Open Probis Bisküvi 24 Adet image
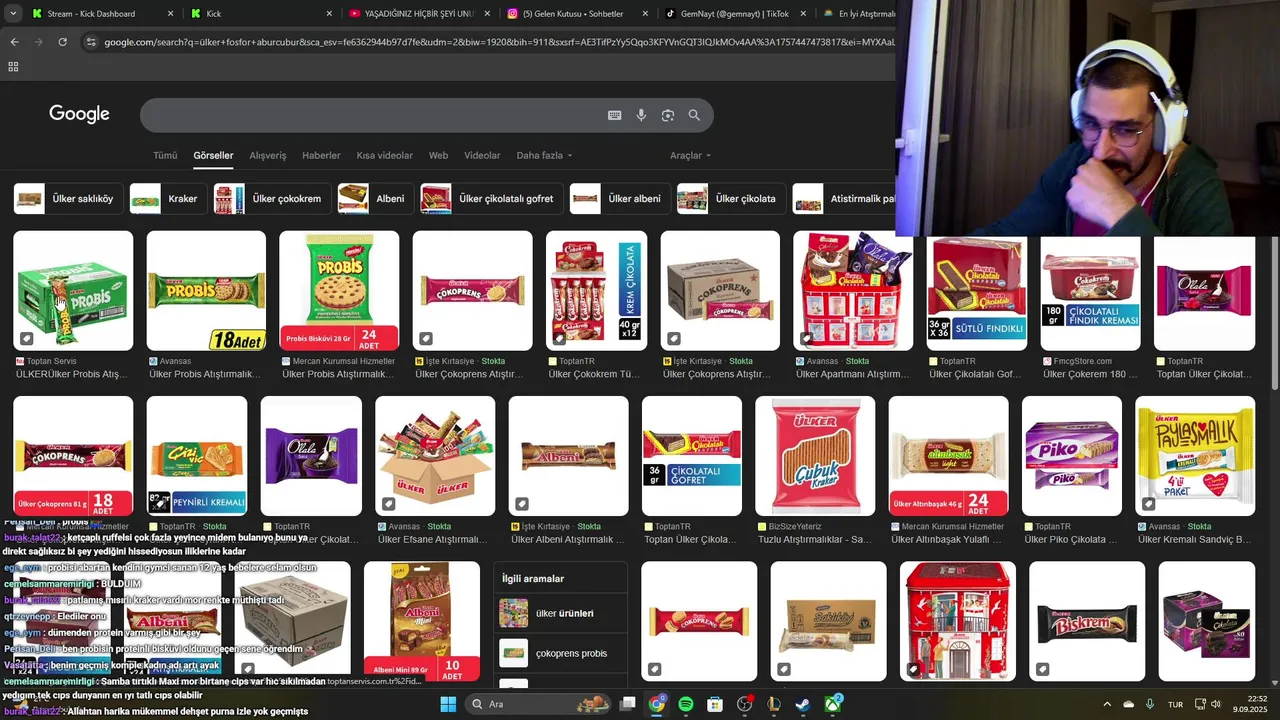 coord(339,291)
